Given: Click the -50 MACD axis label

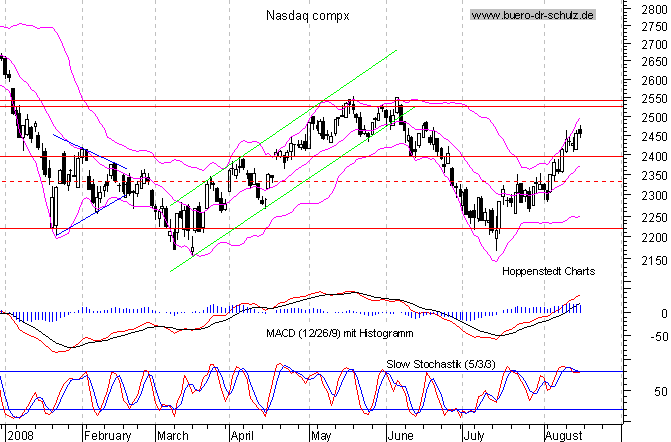Looking at the screenshot, I should (650, 337).
